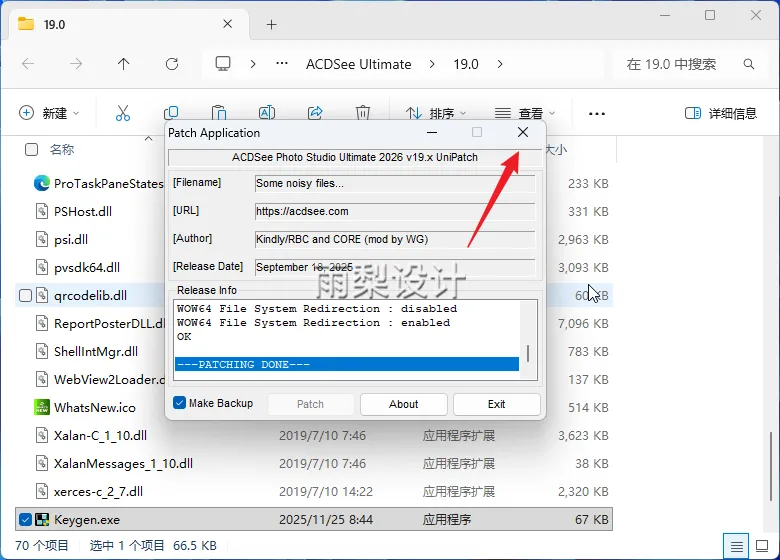Click the Edge icon of ProTaskPaneStates

42,184
